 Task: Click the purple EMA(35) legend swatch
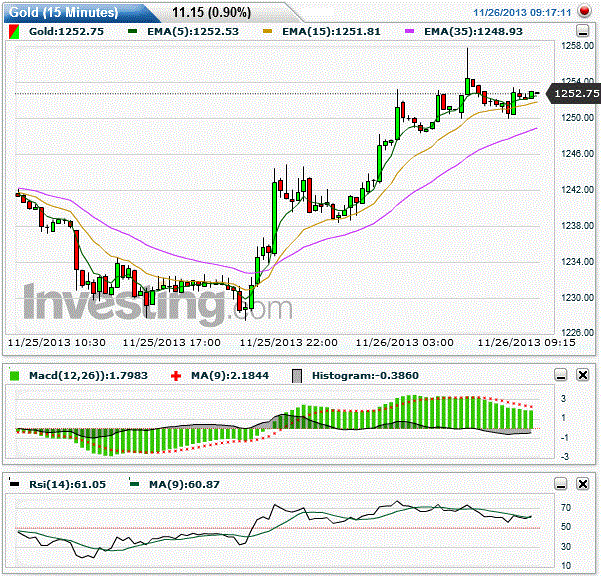pos(409,31)
